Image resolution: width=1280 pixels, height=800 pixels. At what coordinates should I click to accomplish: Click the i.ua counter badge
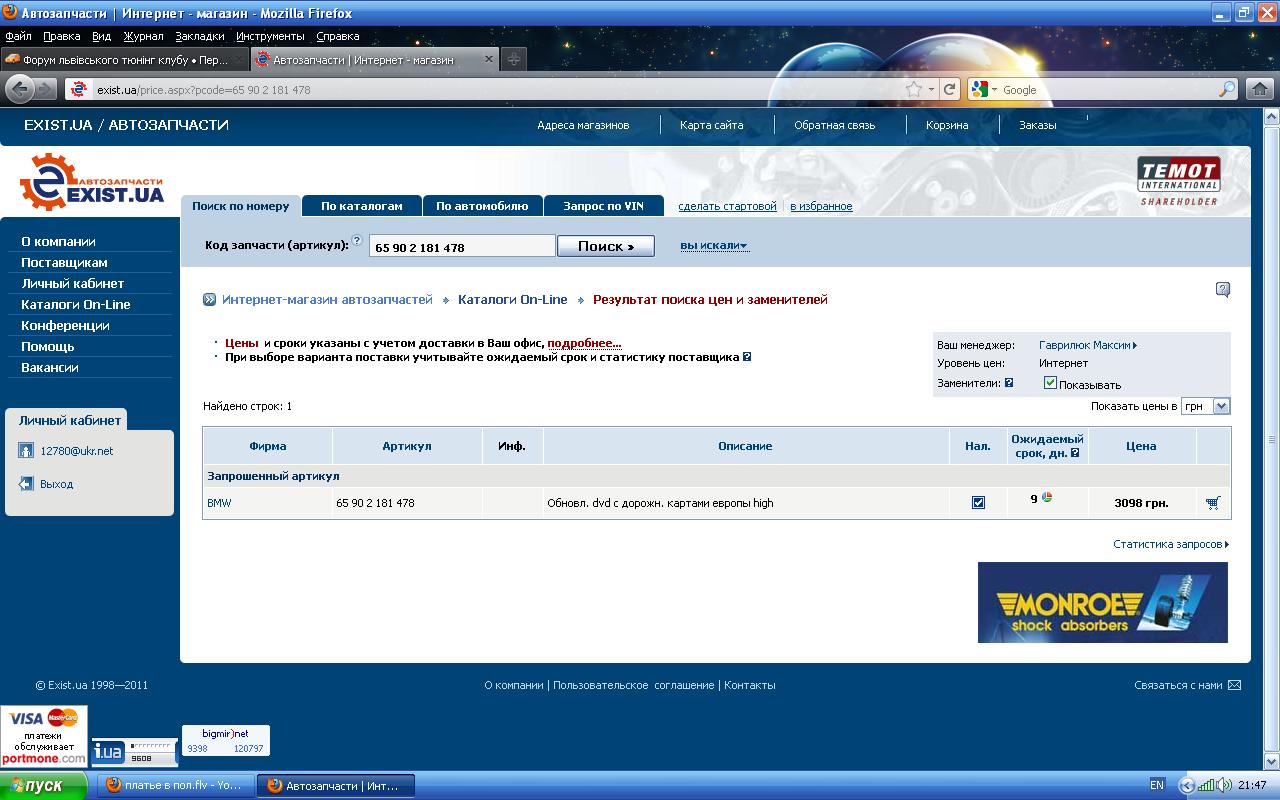pos(134,752)
